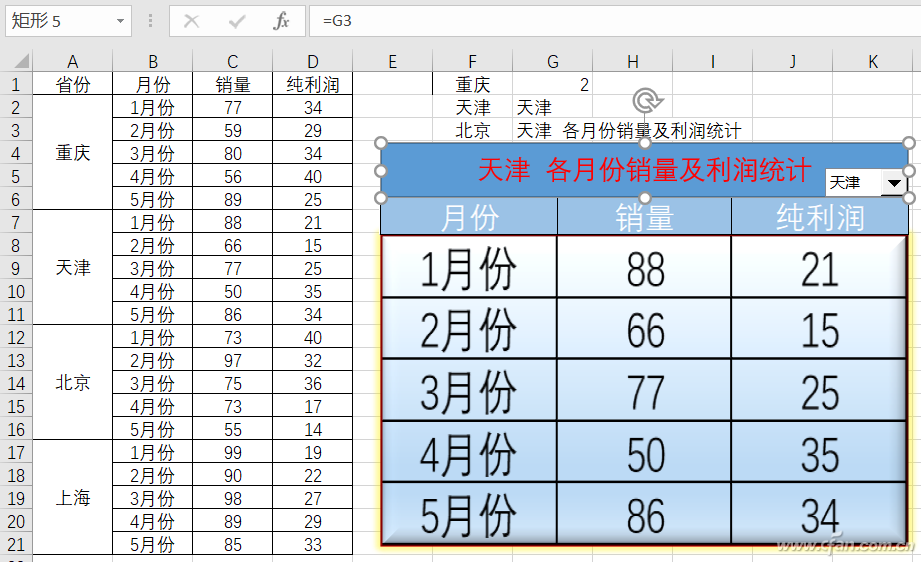
Task: Click the rotation handle above the shape
Action: pos(646,101)
